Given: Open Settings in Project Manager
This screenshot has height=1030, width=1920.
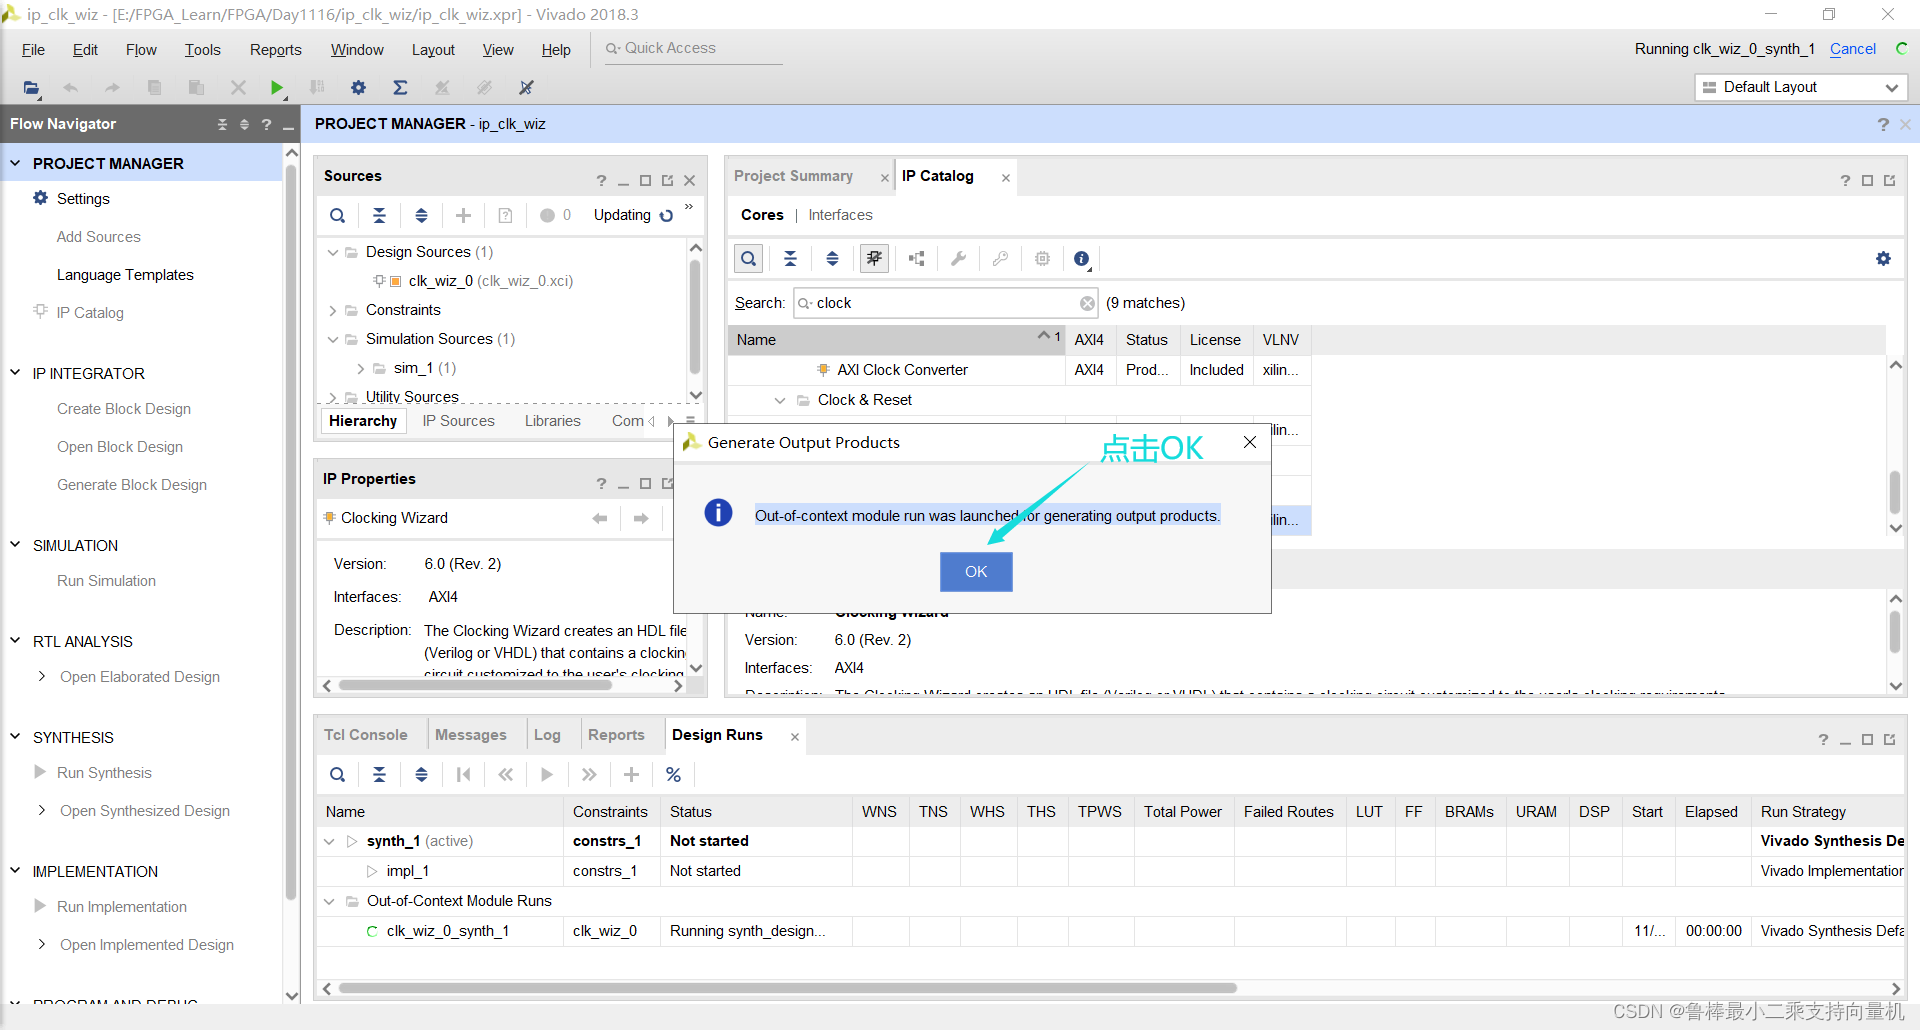Looking at the screenshot, I should [83, 199].
